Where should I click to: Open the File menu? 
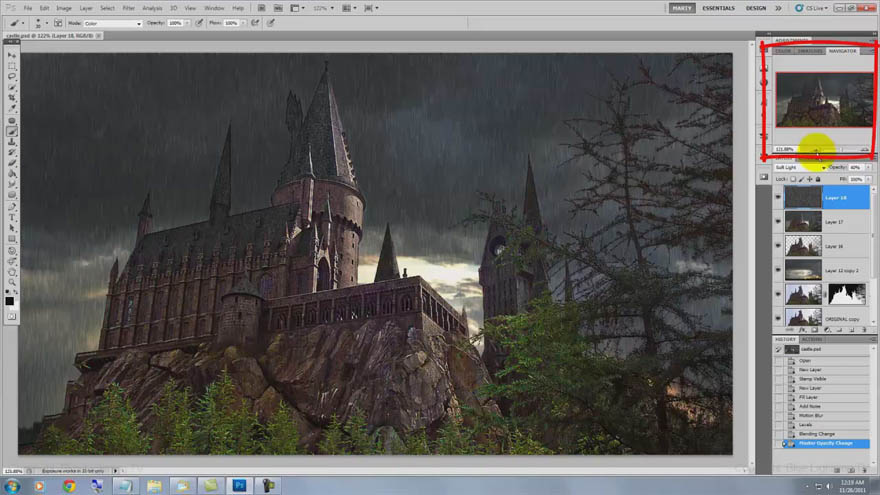[x=28, y=8]
